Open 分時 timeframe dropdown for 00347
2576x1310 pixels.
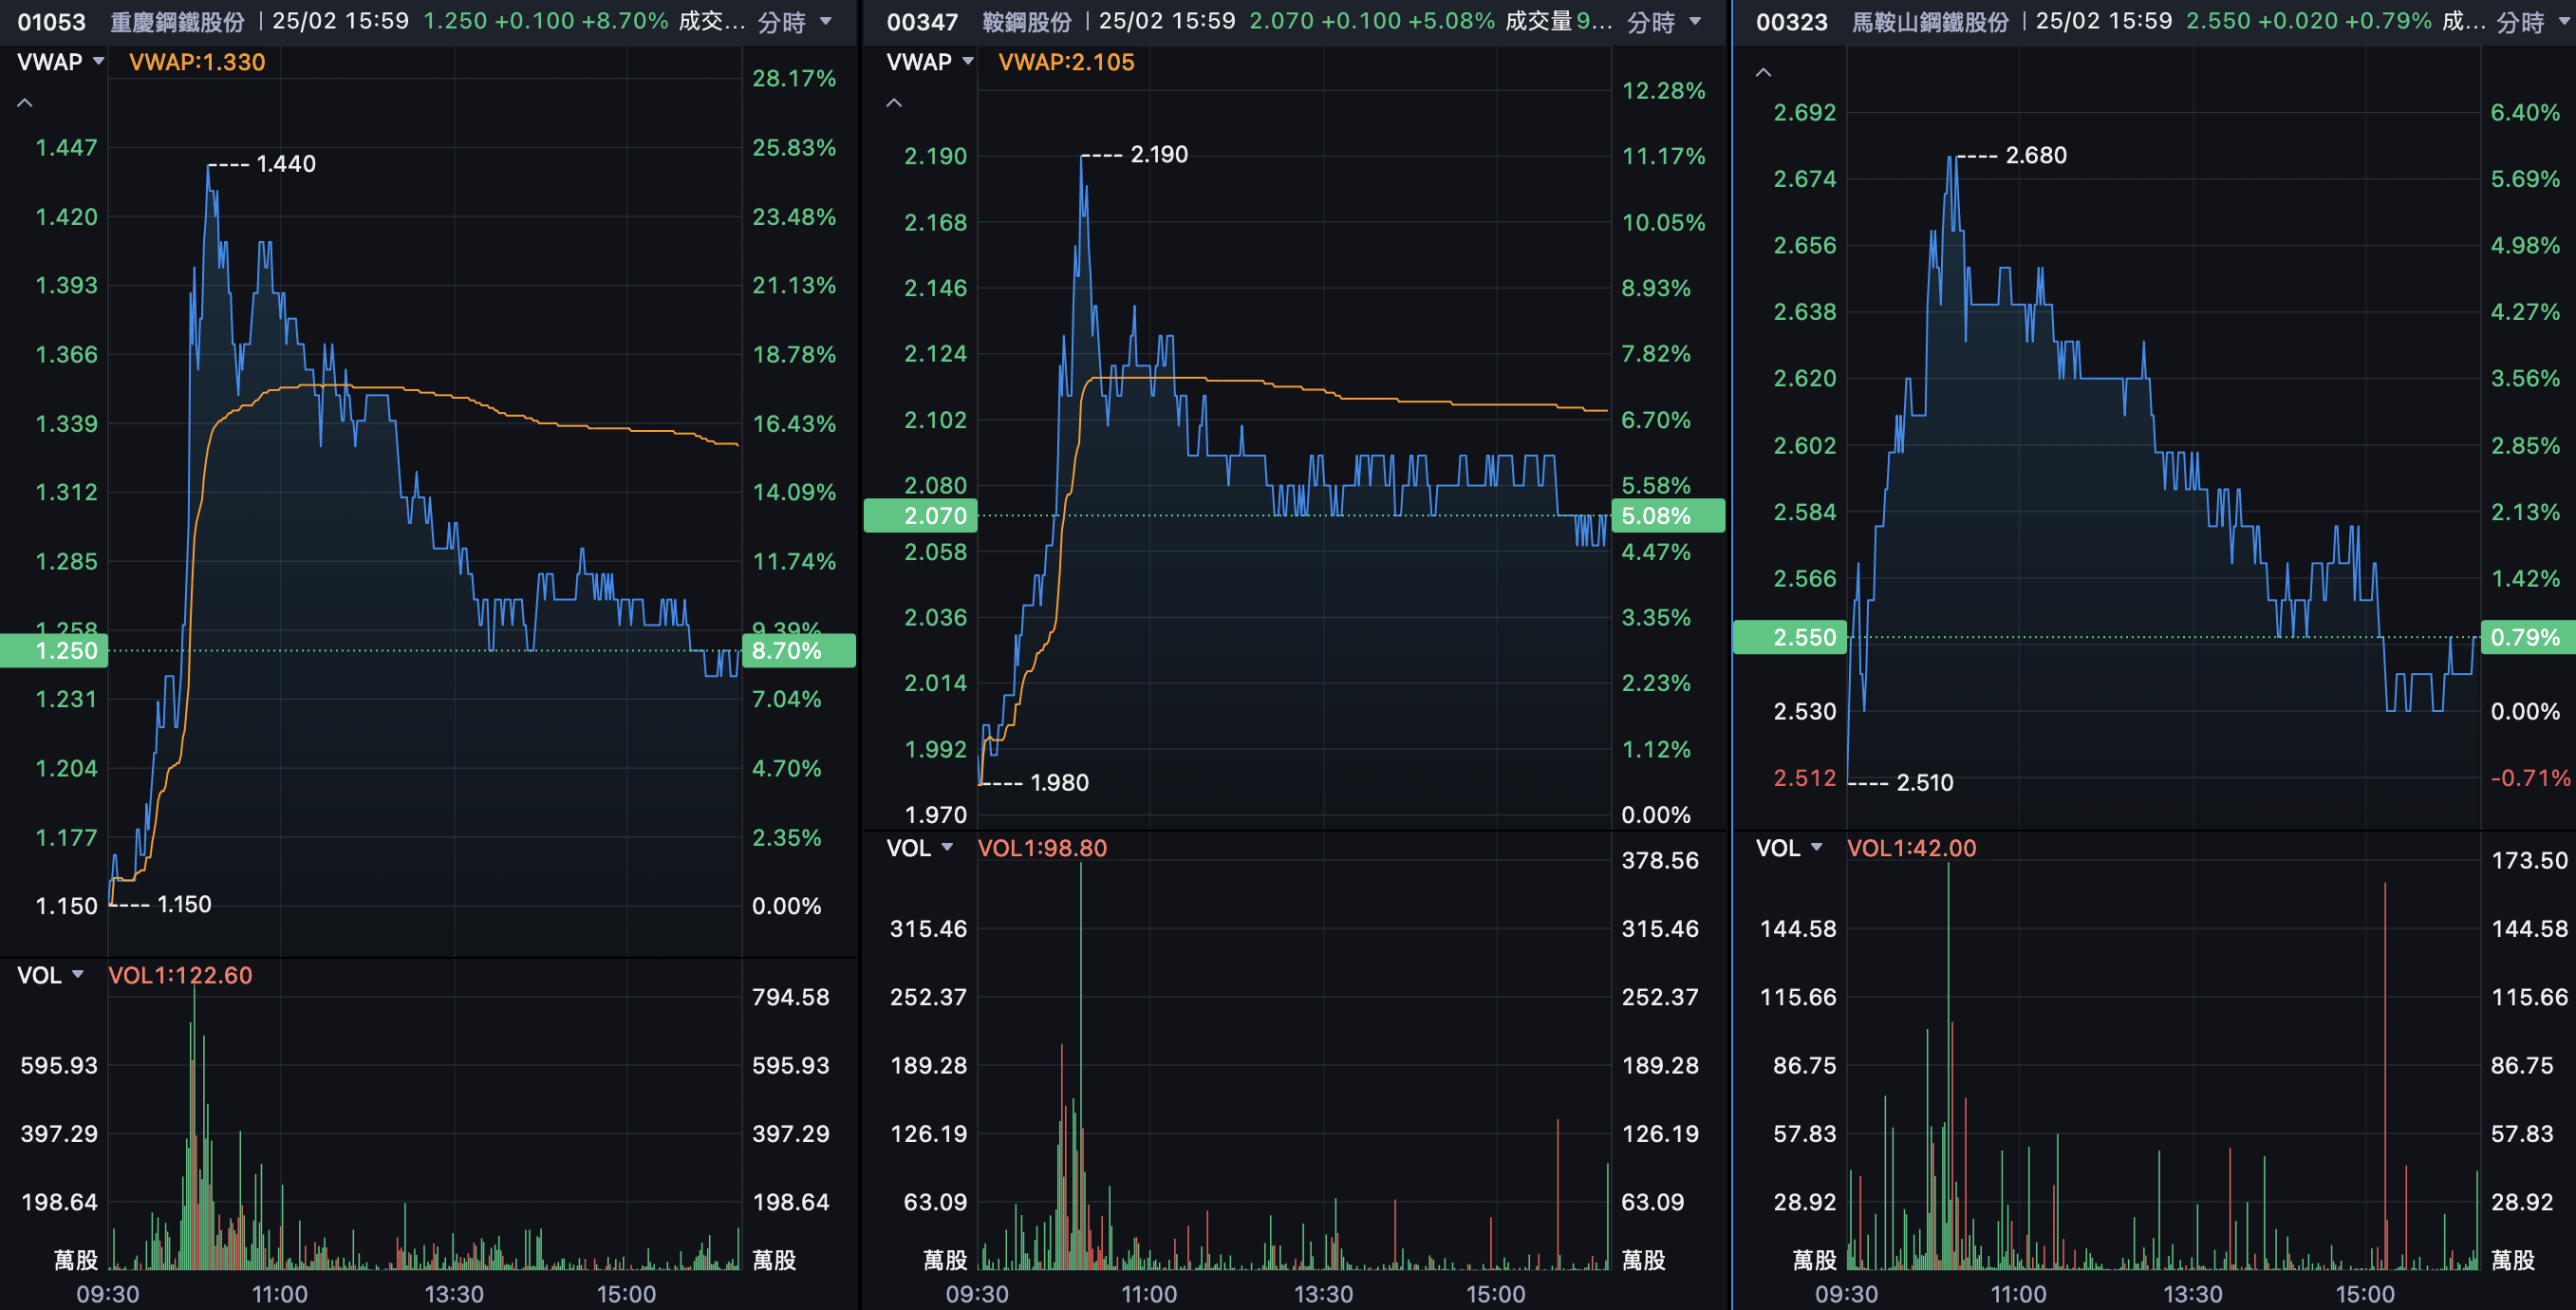tap(1664, 22)
